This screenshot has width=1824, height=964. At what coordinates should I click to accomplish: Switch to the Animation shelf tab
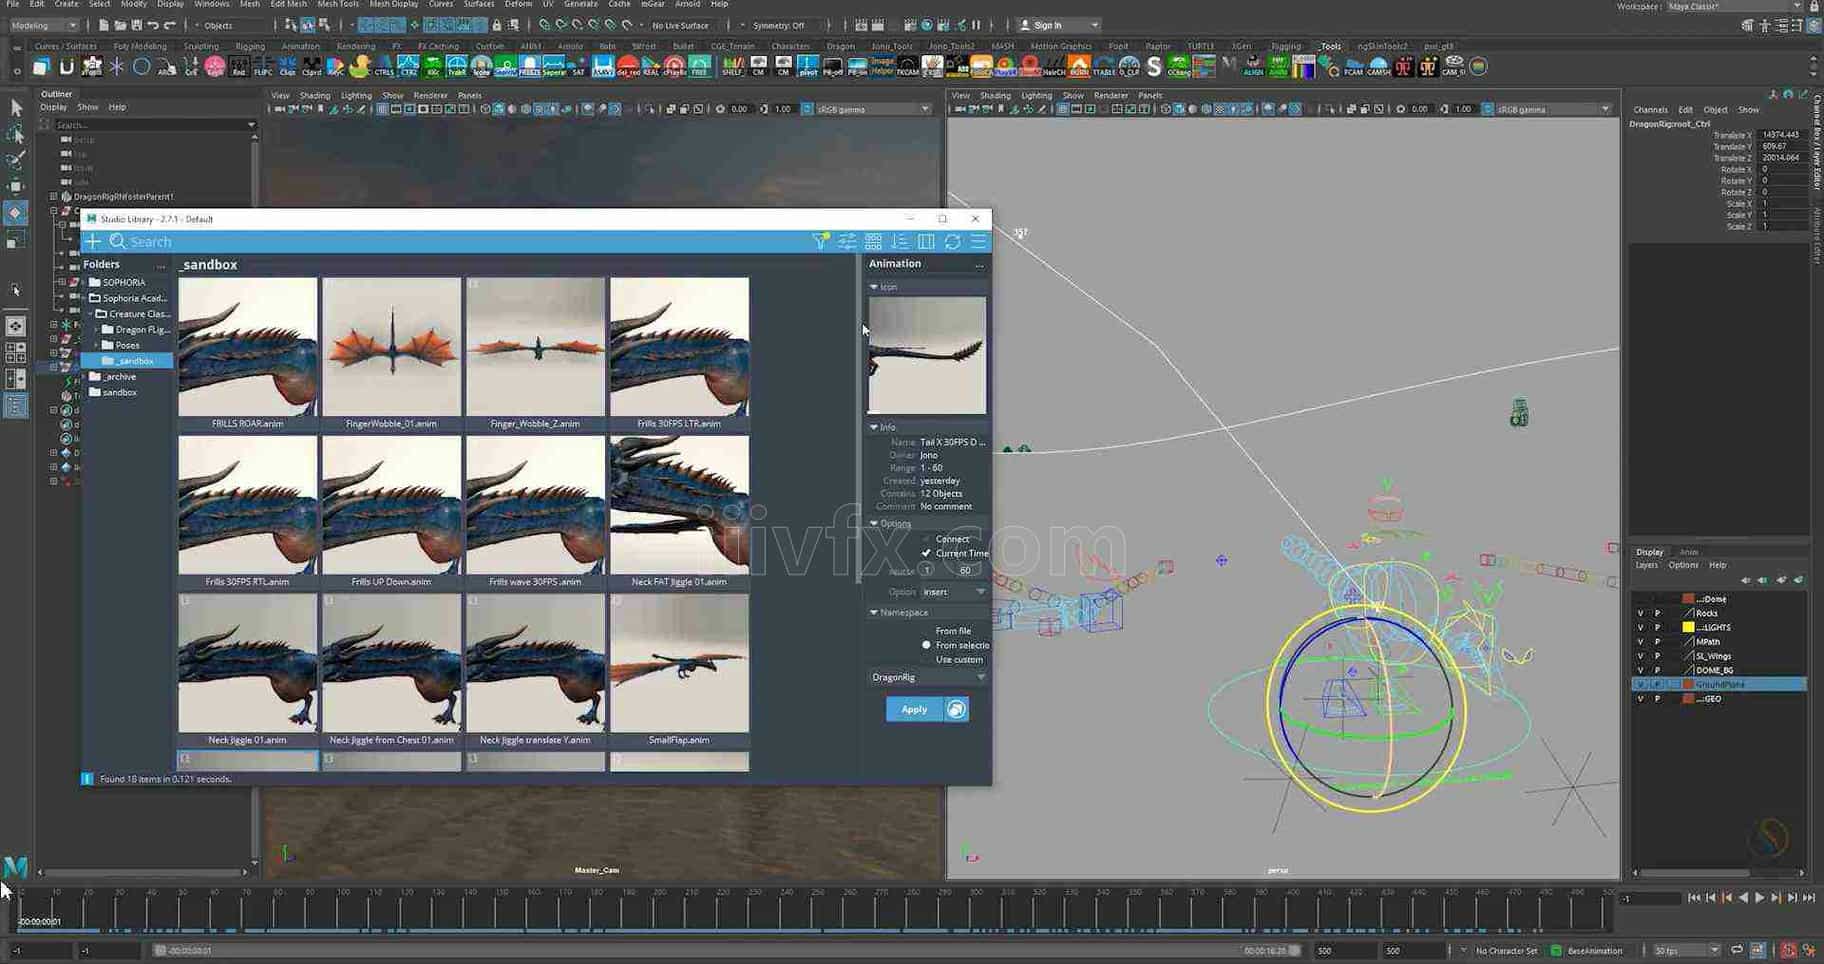pos(300,46)
